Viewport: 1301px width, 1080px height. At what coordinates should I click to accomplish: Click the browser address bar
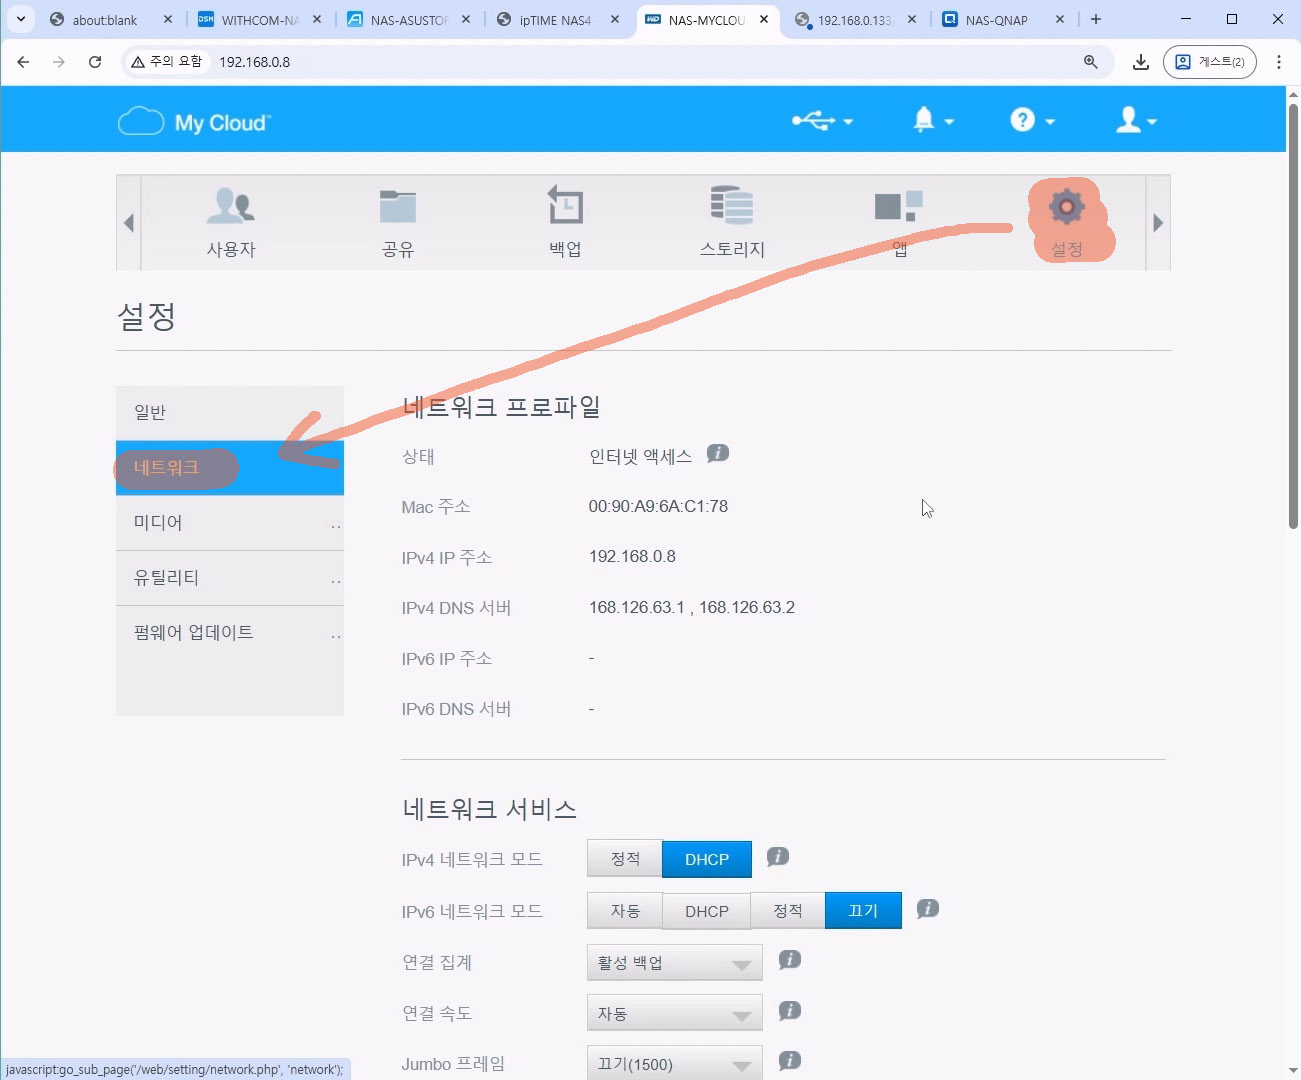pos(640,62)
